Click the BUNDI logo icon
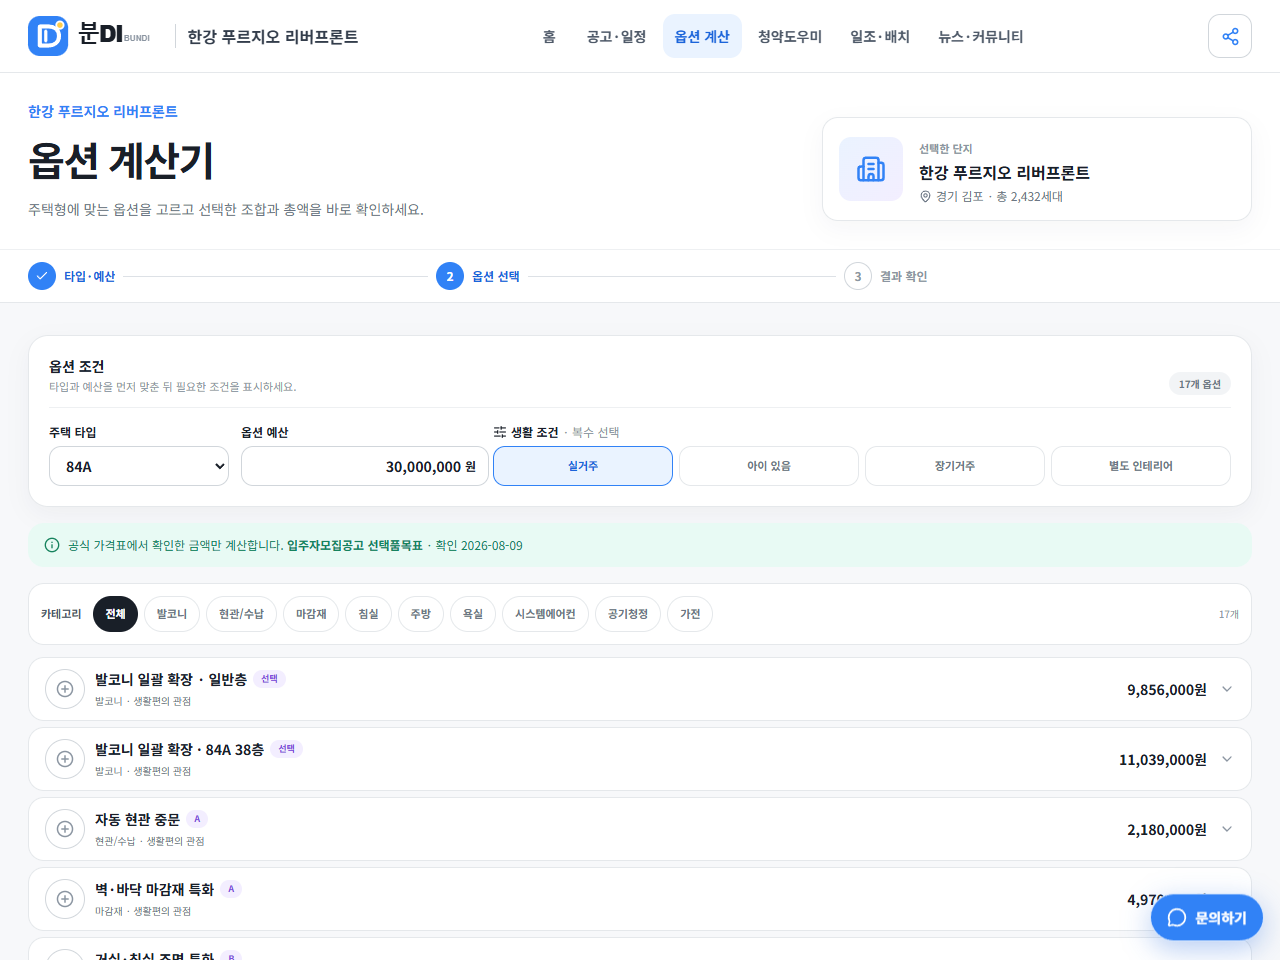This screenshot has width=1280, height=960. 48,36
